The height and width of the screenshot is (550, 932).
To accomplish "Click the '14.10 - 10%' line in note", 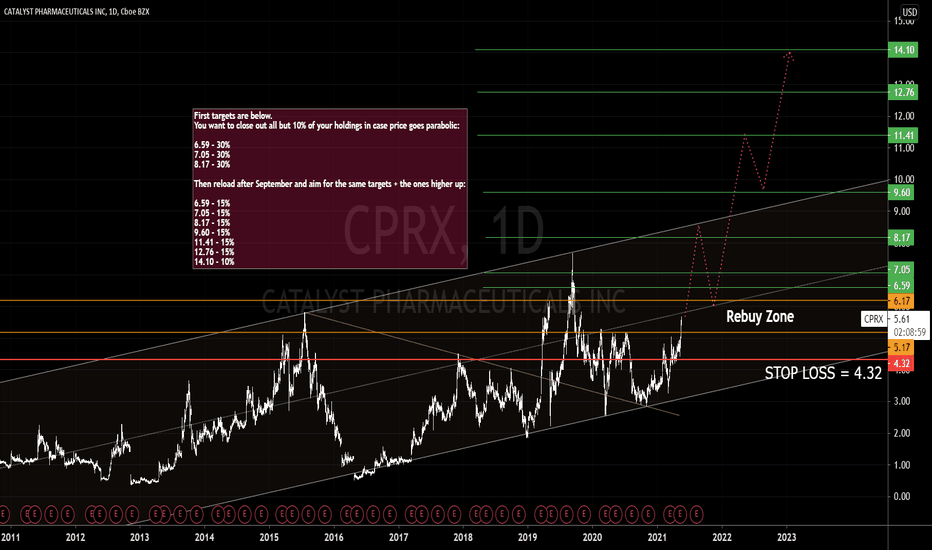I will click(x=214, y=262).
